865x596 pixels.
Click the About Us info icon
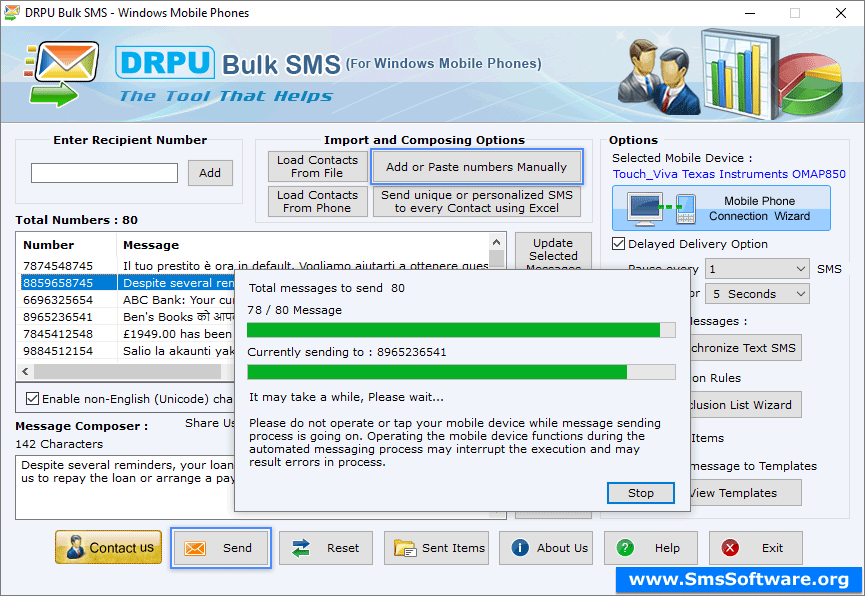tap(520, 547)
